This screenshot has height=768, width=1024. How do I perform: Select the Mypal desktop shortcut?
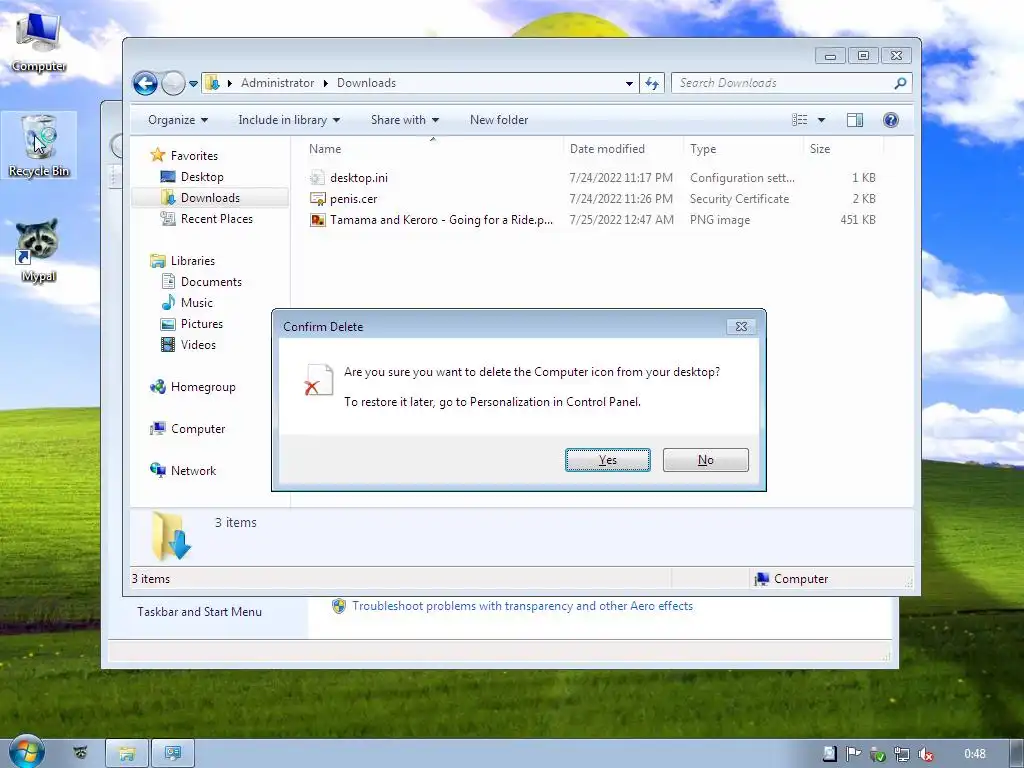tap(39, 251)
